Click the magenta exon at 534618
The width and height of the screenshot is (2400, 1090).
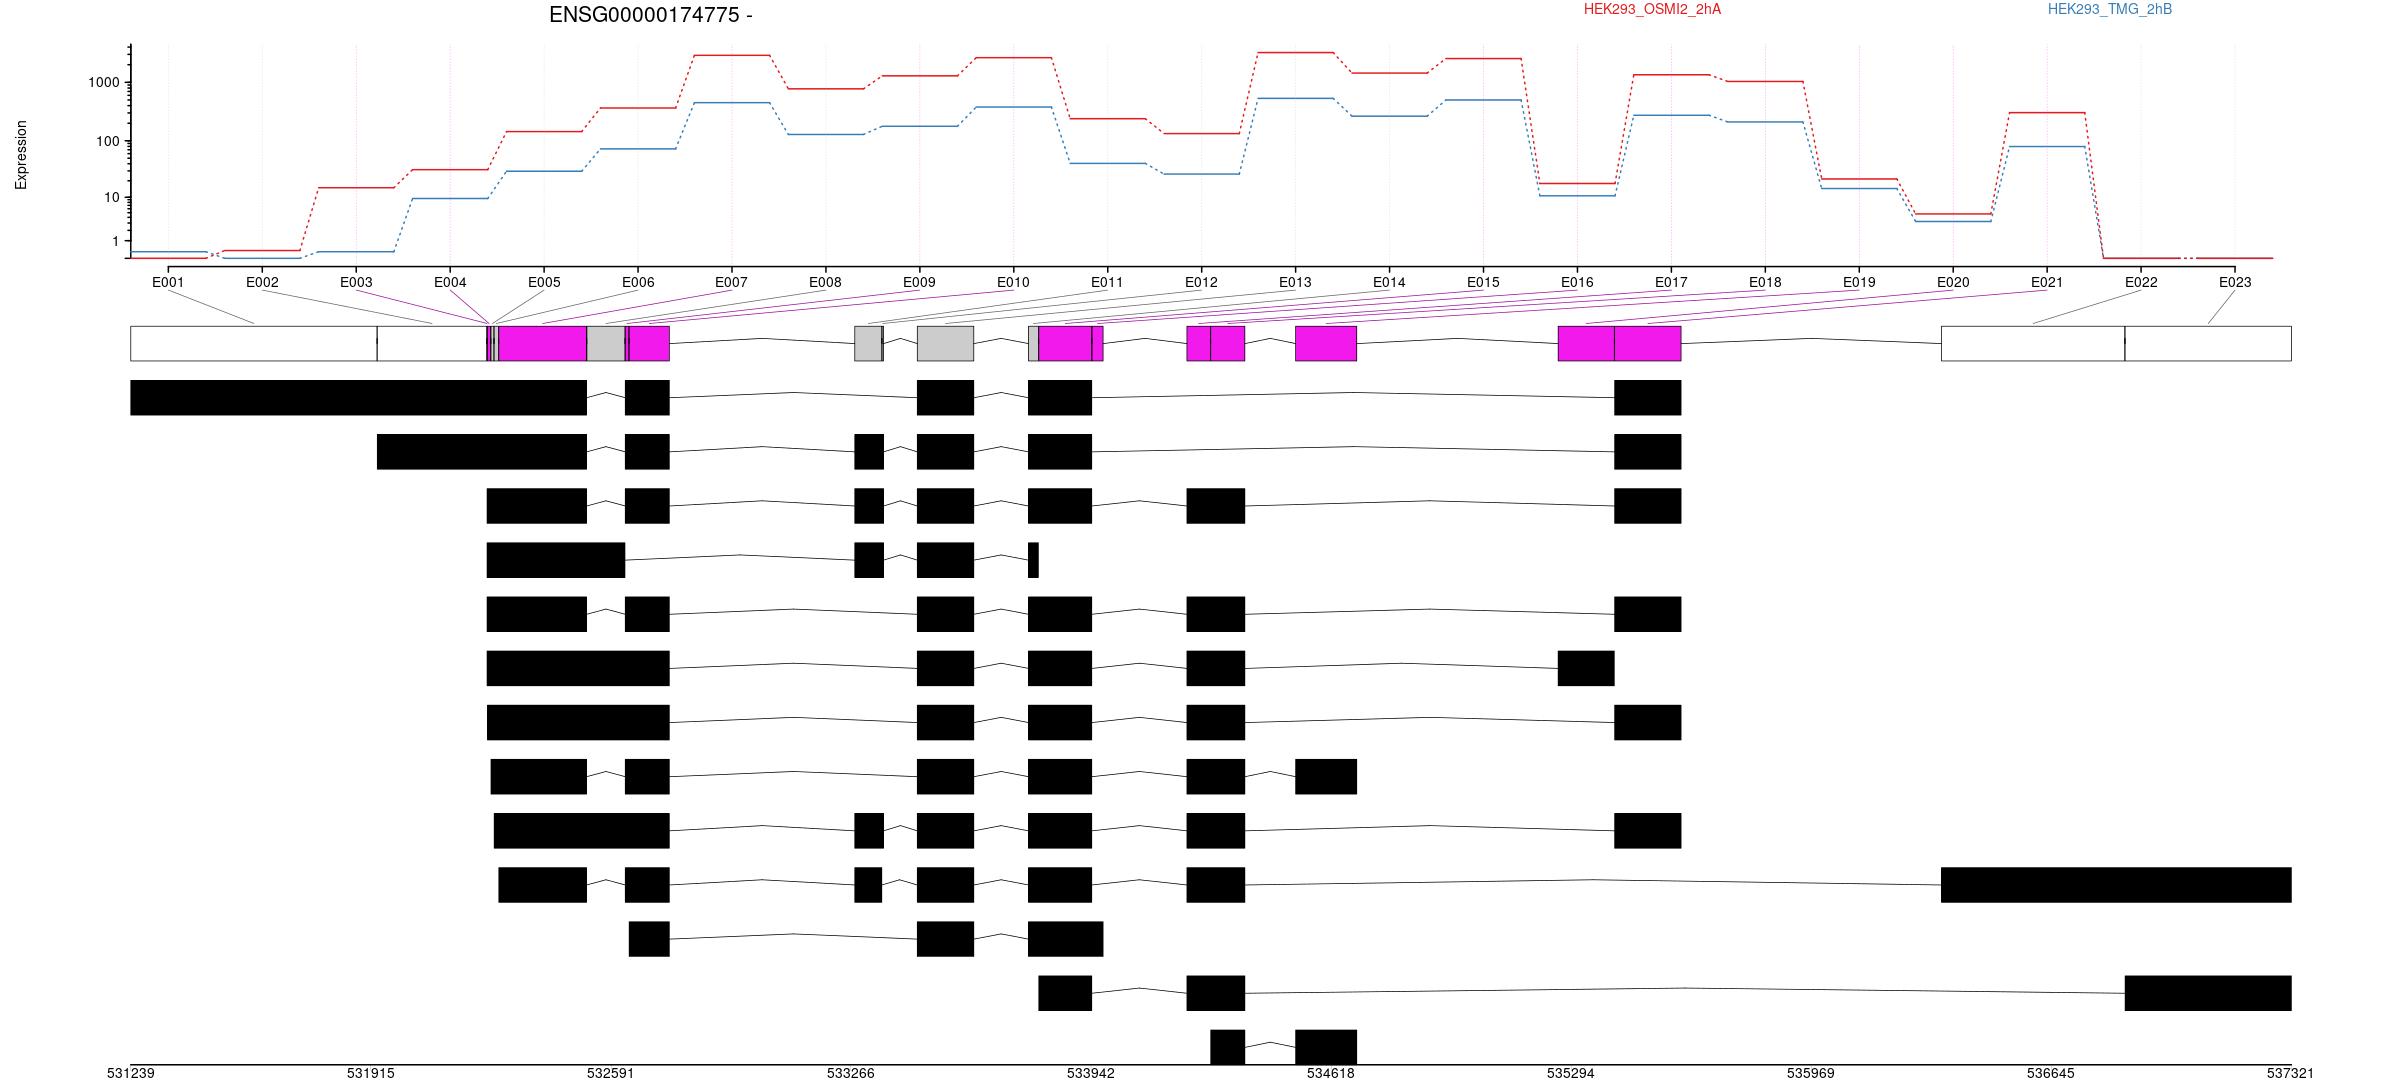[x=1326, y=343]
